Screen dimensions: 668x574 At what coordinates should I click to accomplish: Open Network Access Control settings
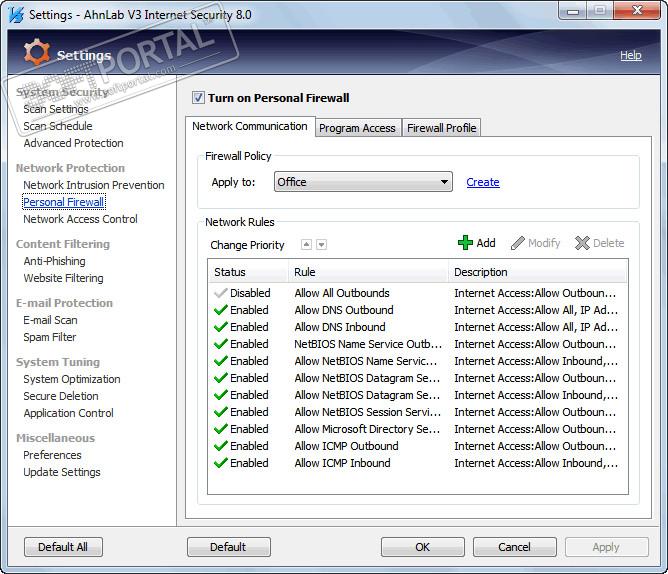(81, 219)
